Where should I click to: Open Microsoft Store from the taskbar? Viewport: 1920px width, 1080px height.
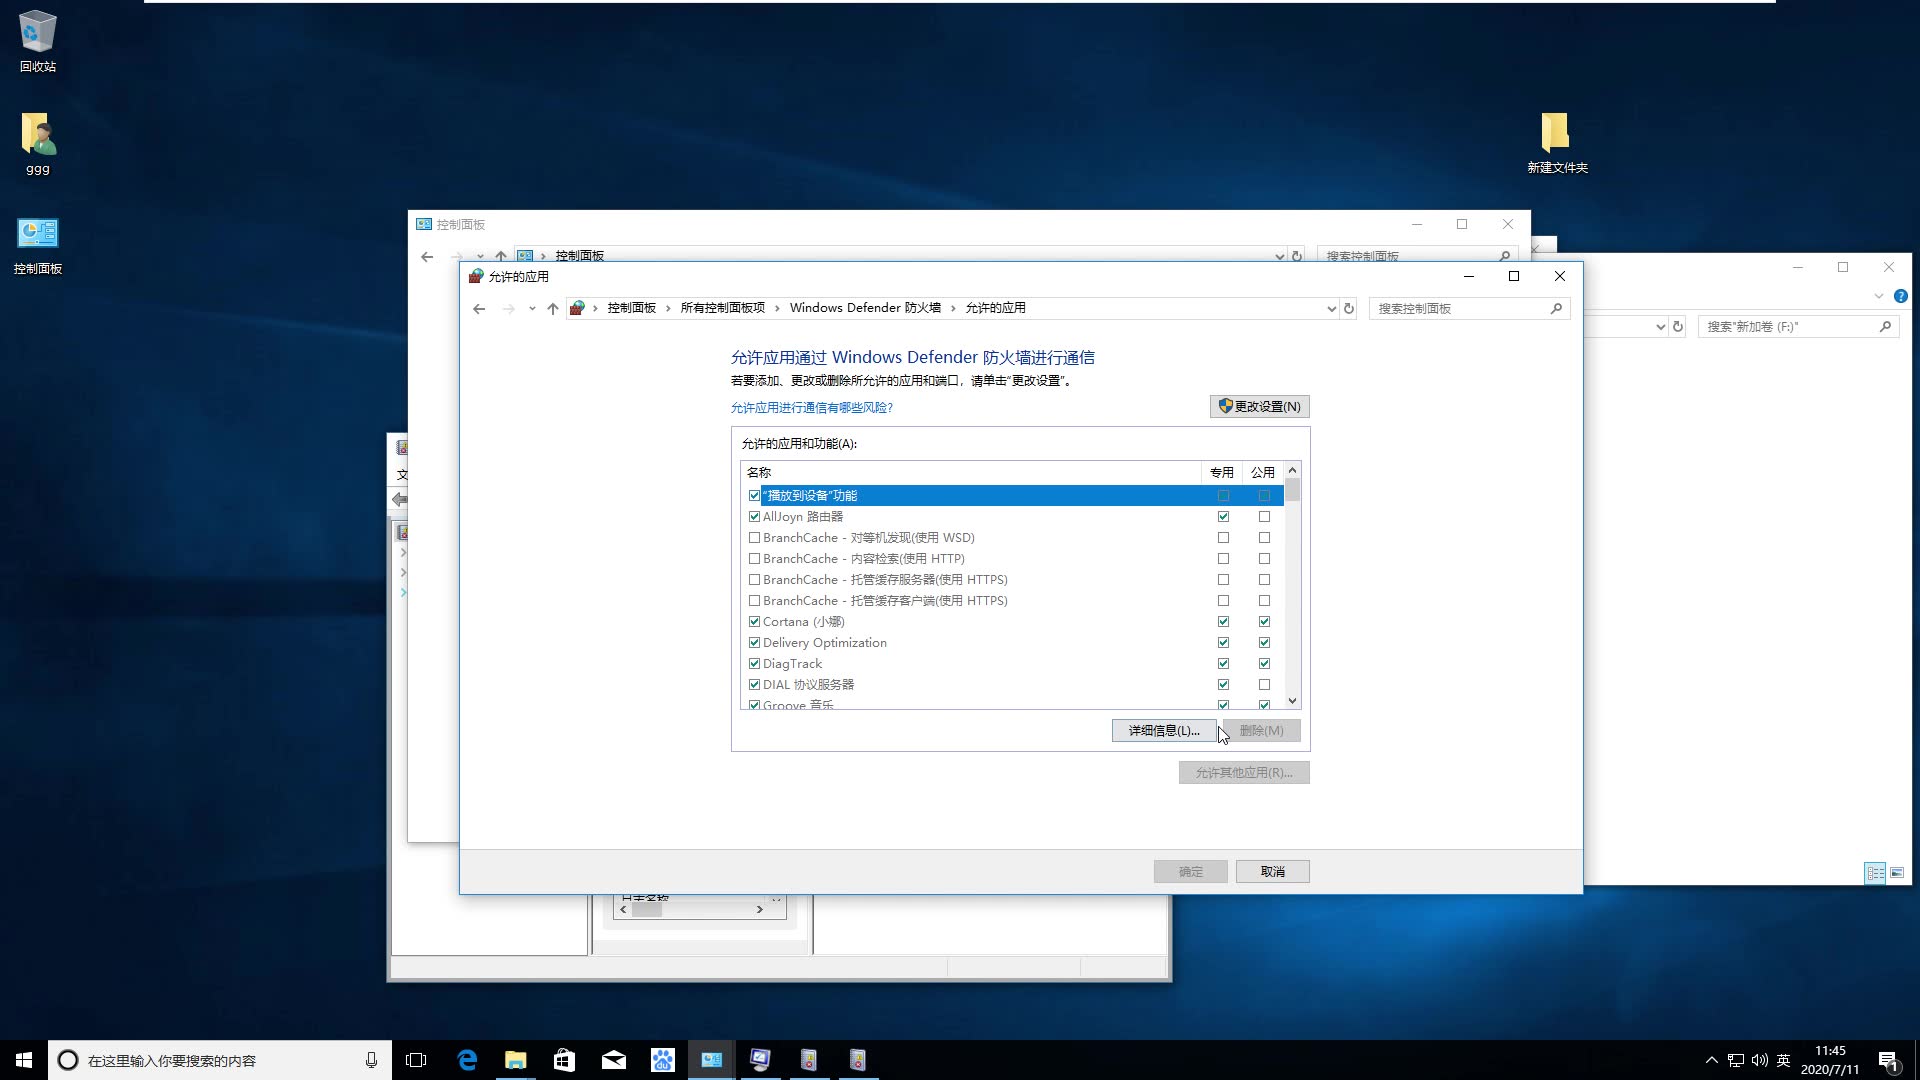pos(564,1060)
